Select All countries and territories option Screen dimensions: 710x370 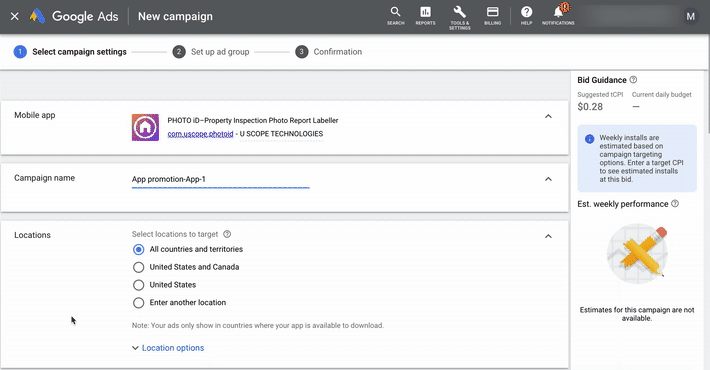pos(139,250)
